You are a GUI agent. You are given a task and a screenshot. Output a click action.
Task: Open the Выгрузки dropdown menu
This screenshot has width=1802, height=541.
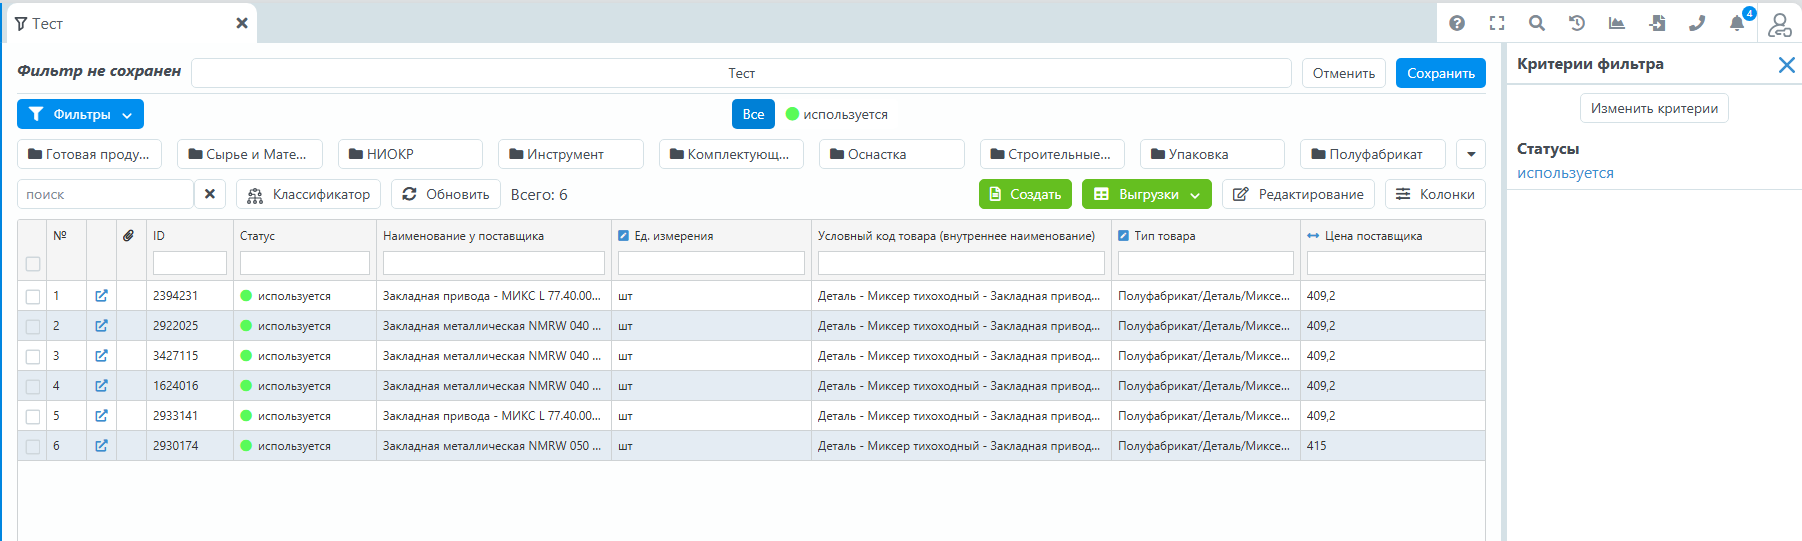pyautogui.click(x=1146, y=194)
